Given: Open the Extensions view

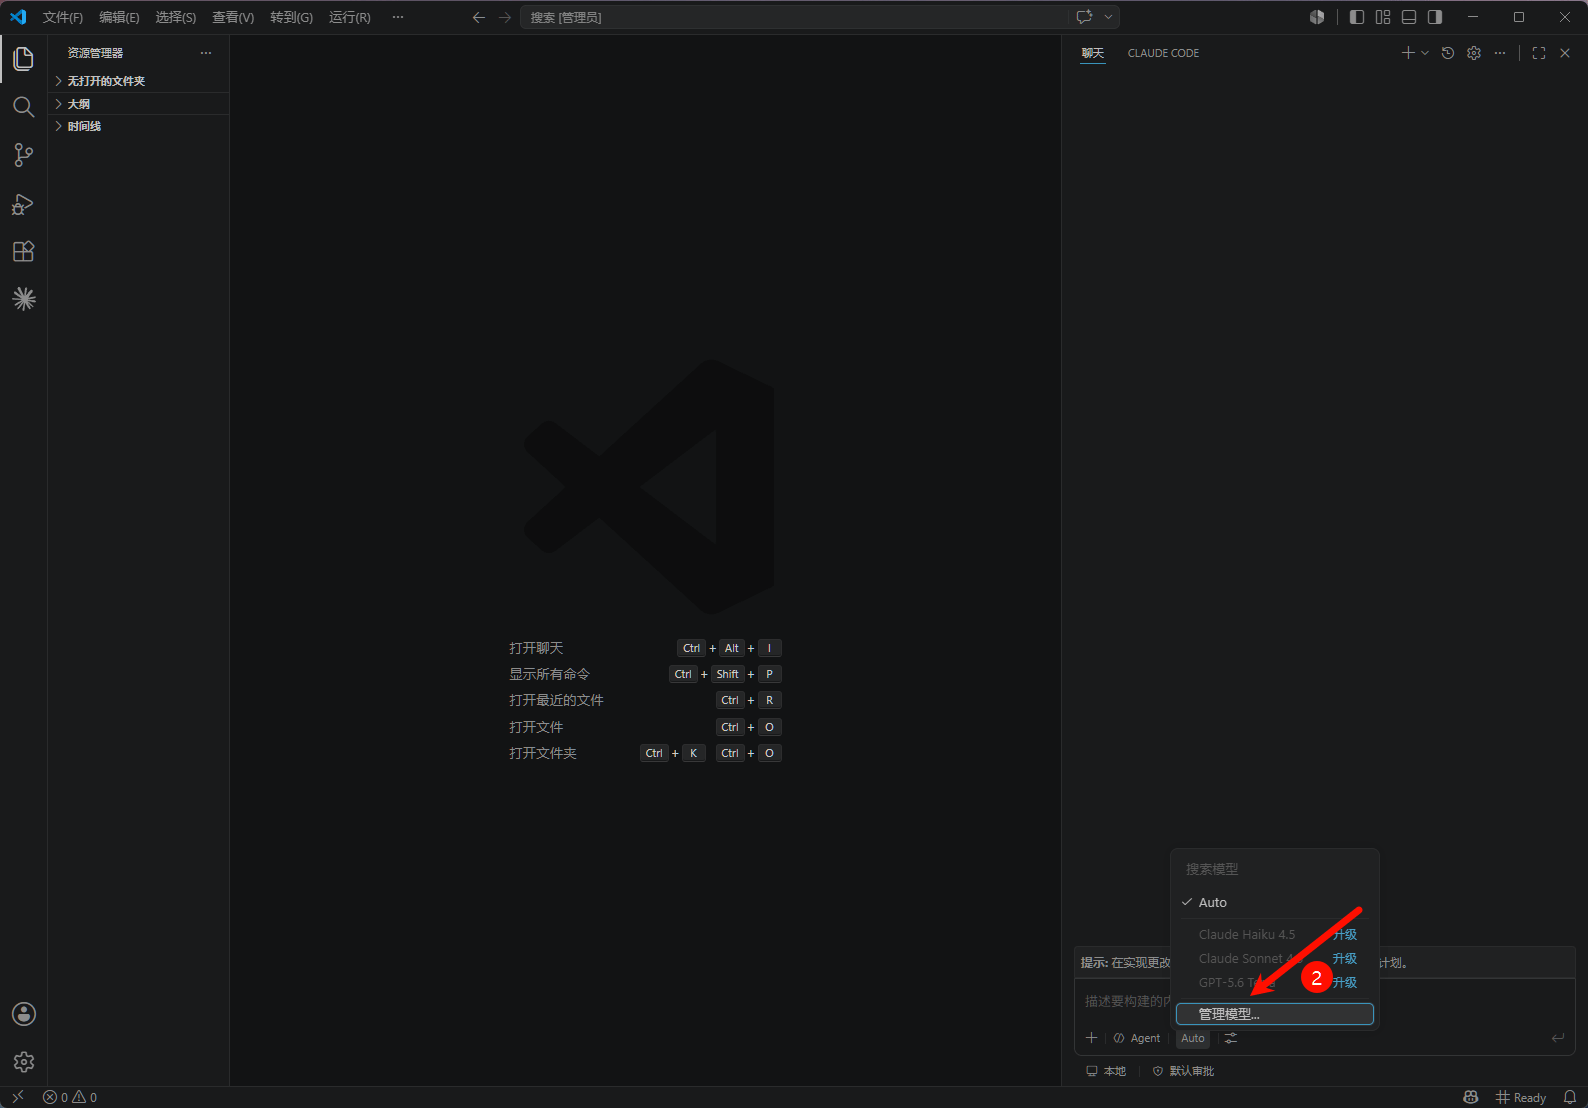Looking at the screenshot, I should pos(23,251).
